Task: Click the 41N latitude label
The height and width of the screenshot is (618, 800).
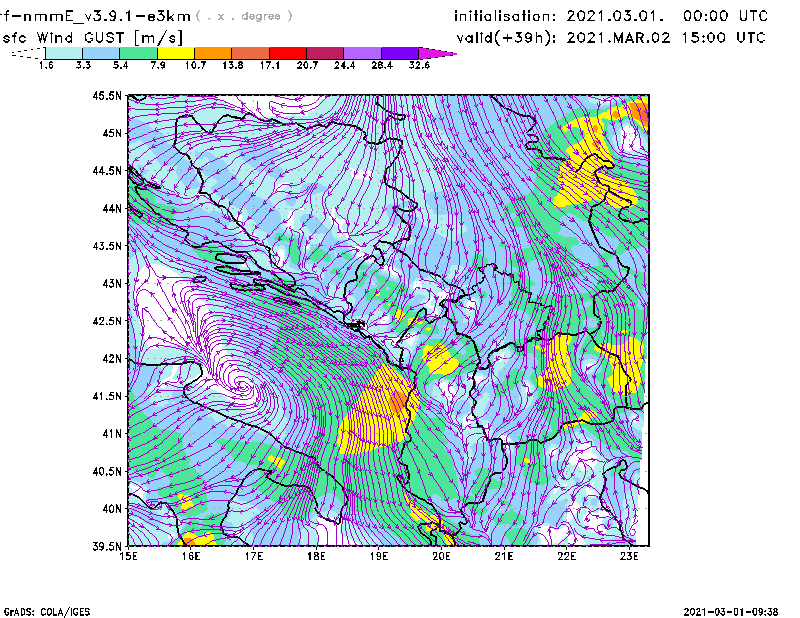Action: pyautogui.click(x=112, y=434)
